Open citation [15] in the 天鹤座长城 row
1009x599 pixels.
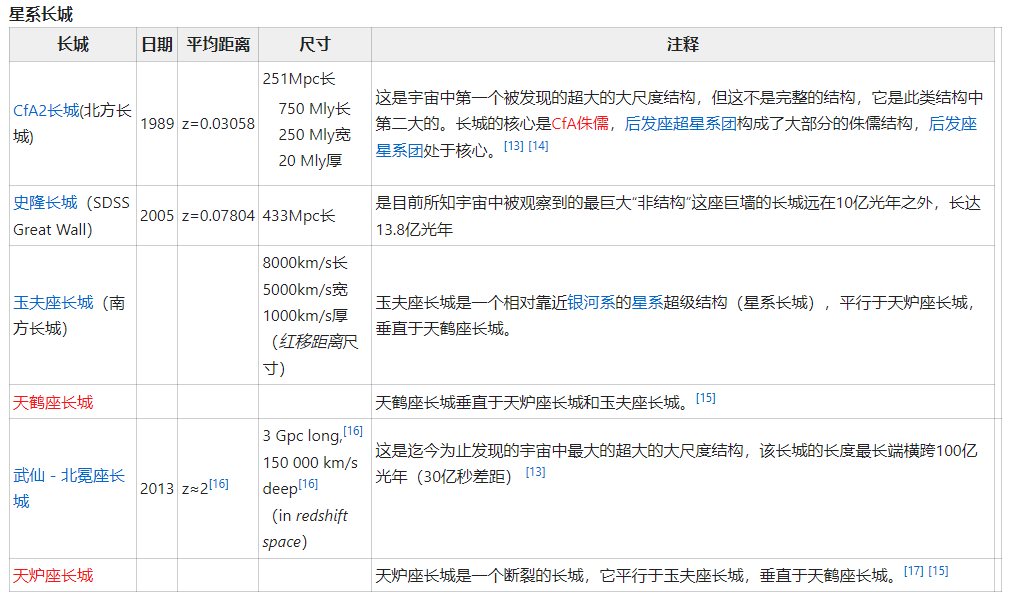(x=705, y=398)
